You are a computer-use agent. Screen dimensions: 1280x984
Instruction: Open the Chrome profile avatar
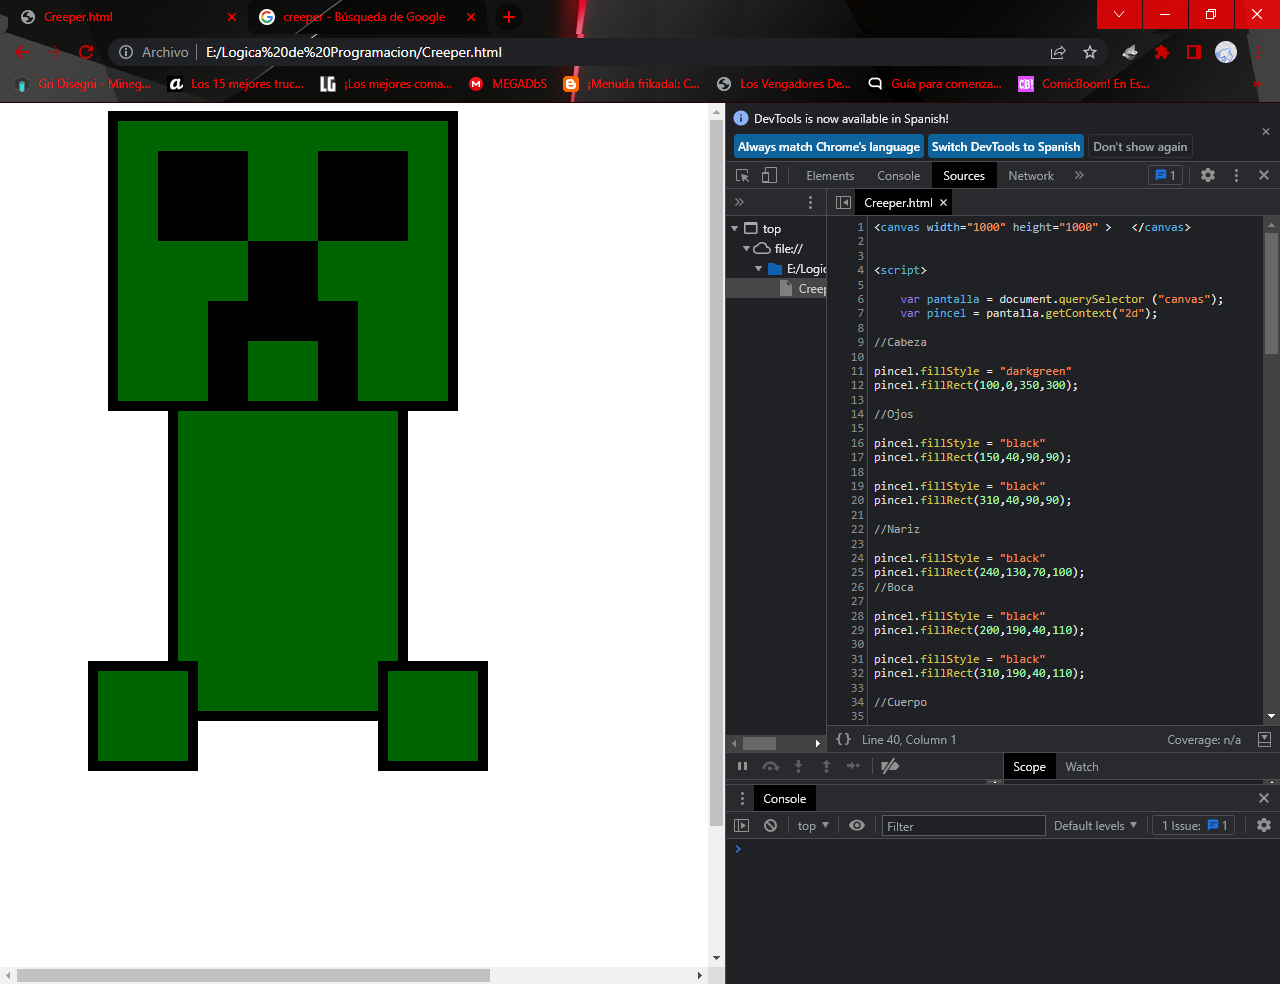pyautogui.click(x=1226, y=52)
